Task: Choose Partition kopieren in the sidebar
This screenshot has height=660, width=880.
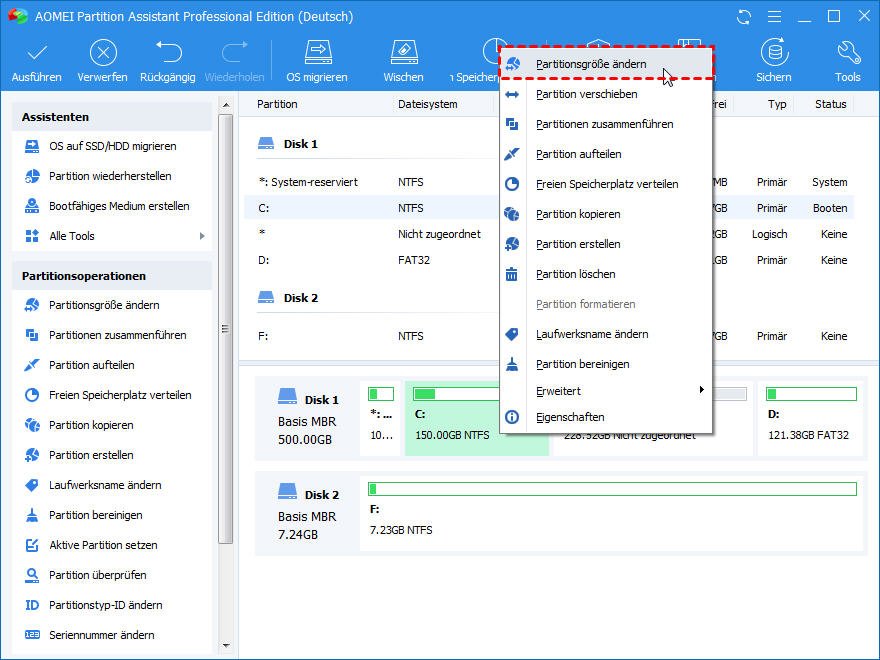Action: pos(91,425)
